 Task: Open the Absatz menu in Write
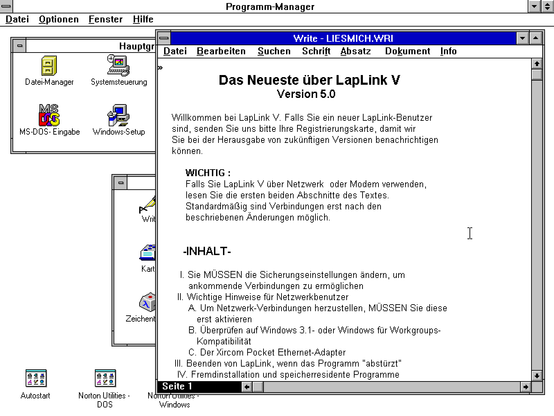355,51
